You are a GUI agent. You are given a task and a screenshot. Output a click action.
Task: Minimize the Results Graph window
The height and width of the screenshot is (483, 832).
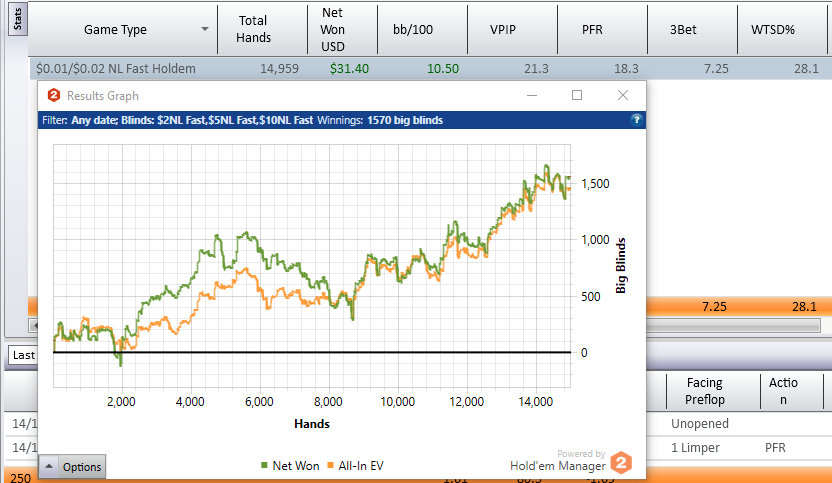pyautogui.click(x=532, y=96)
